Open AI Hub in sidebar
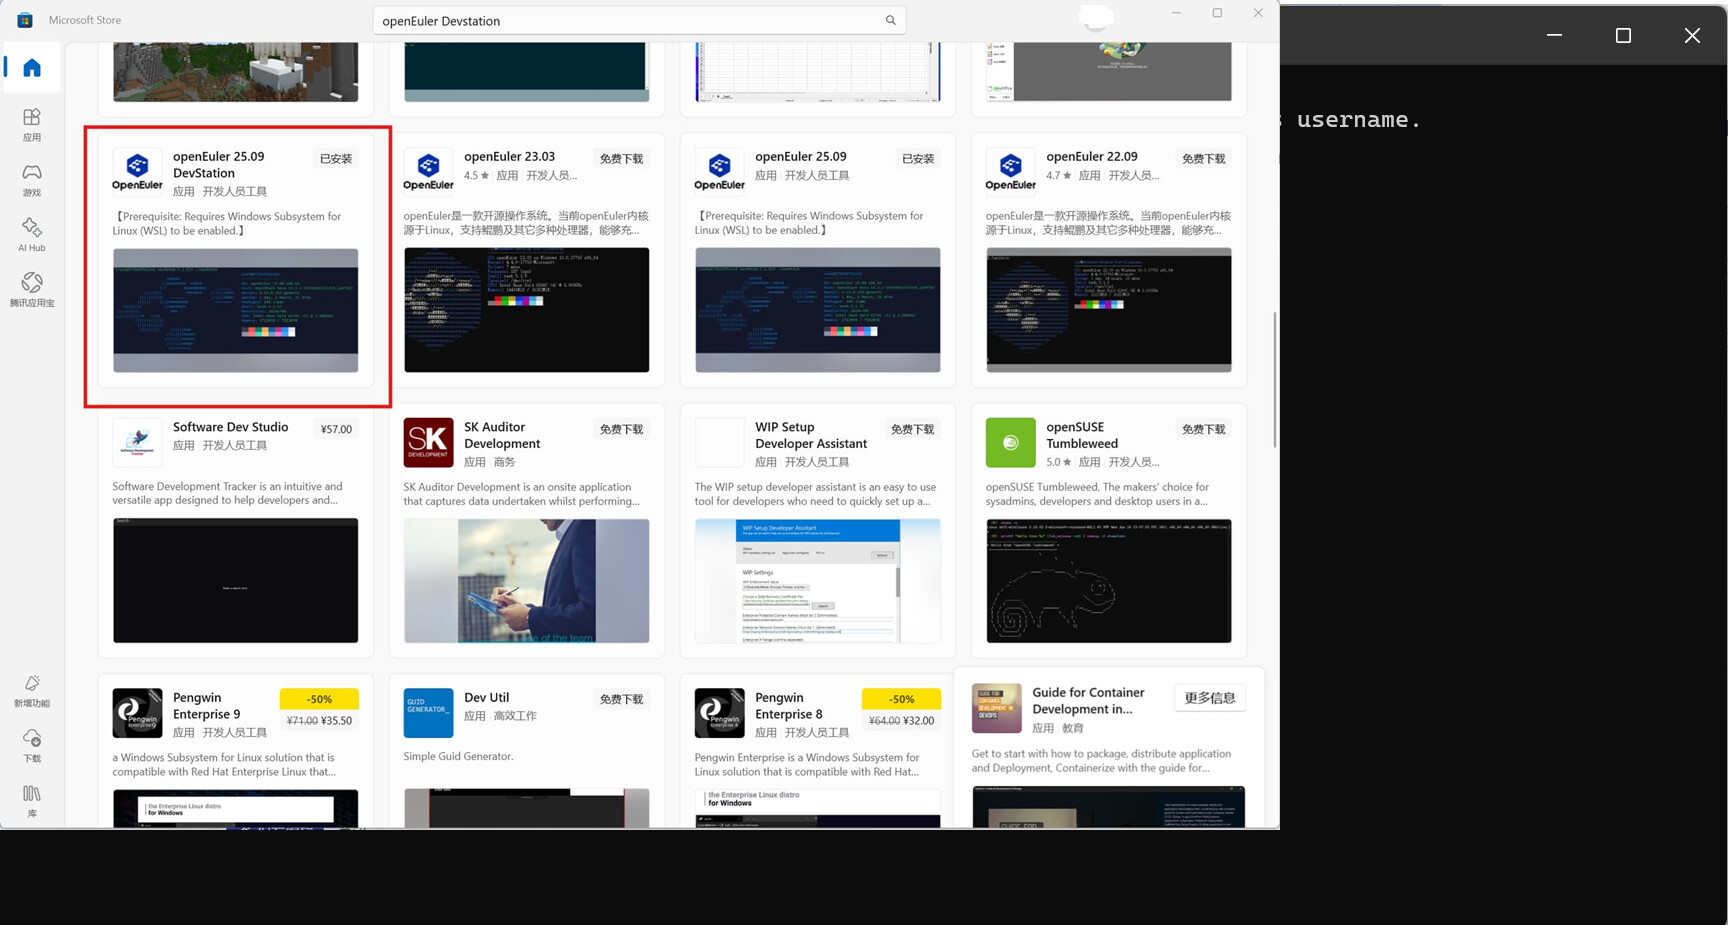1728x925 pixels. [x=32, y=234]
